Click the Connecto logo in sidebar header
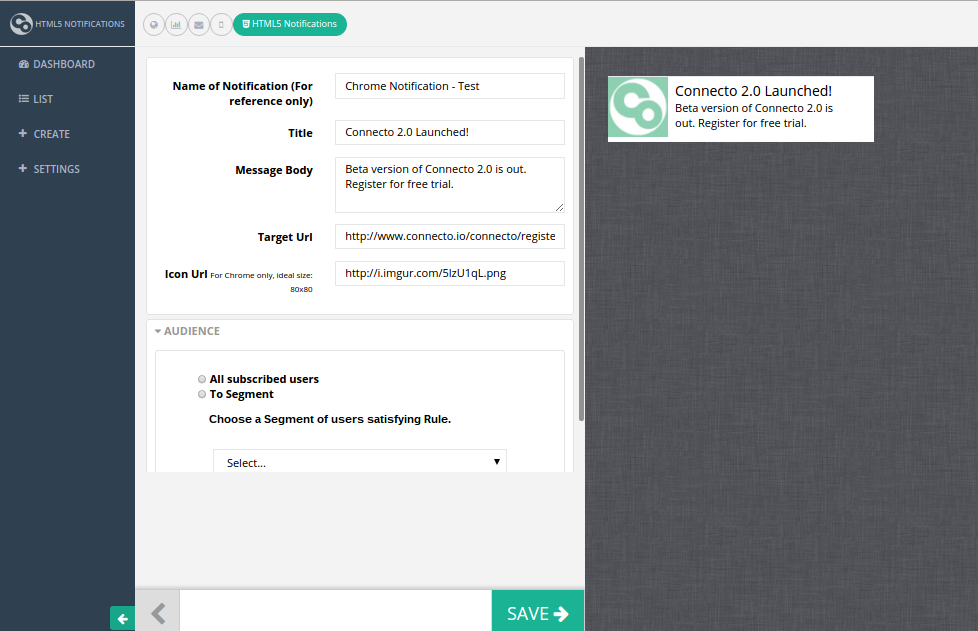The width and height of the screenshot is (978, 631). 21,24
